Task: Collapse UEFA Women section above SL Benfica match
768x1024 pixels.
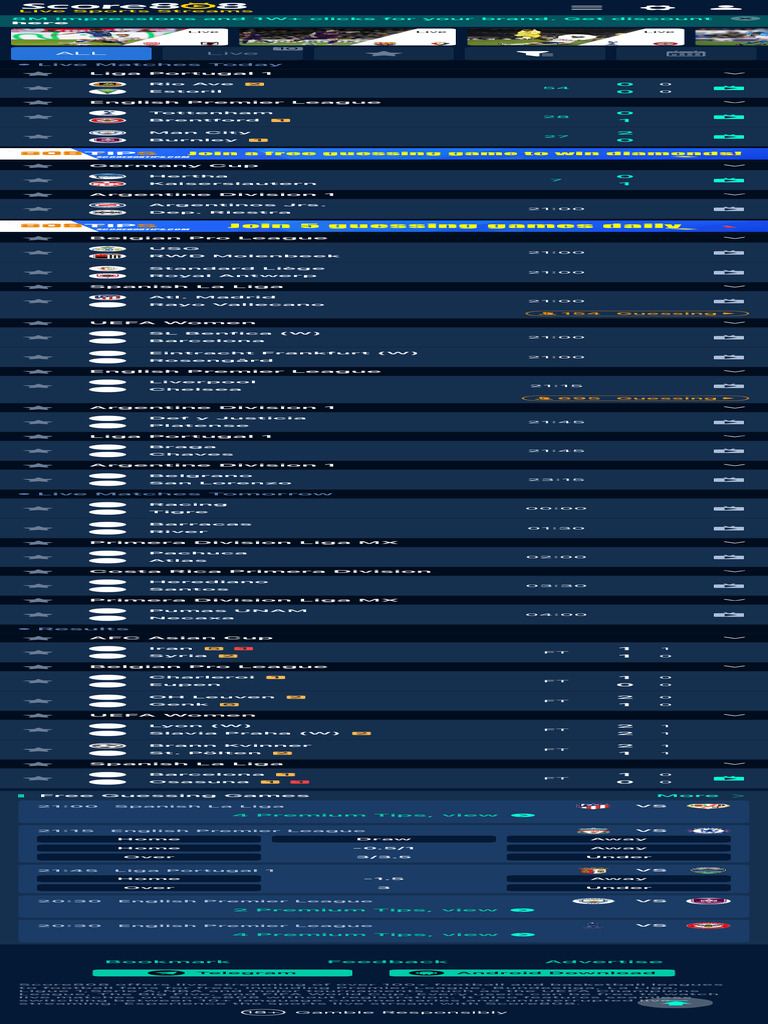Action: click(x=734, y=323)
